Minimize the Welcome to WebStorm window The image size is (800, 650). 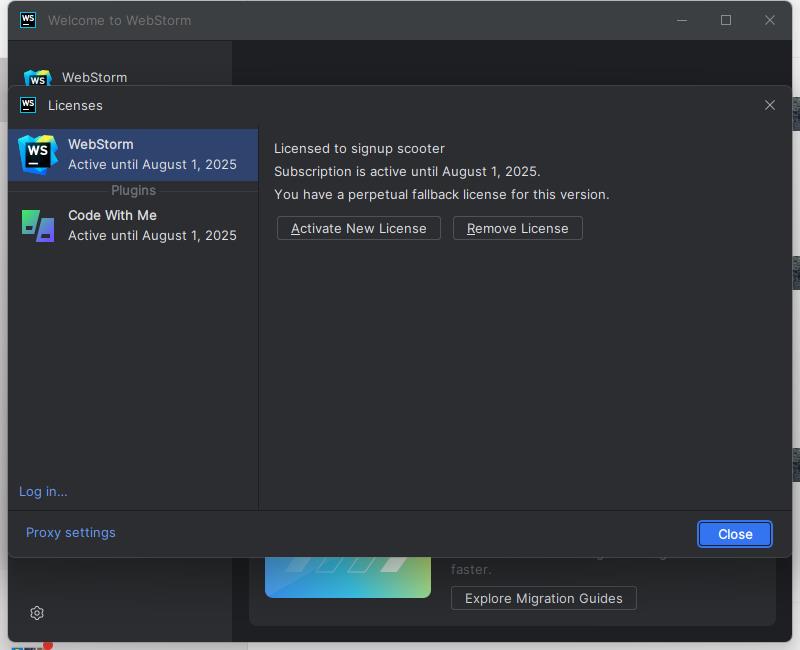point(682,20)
